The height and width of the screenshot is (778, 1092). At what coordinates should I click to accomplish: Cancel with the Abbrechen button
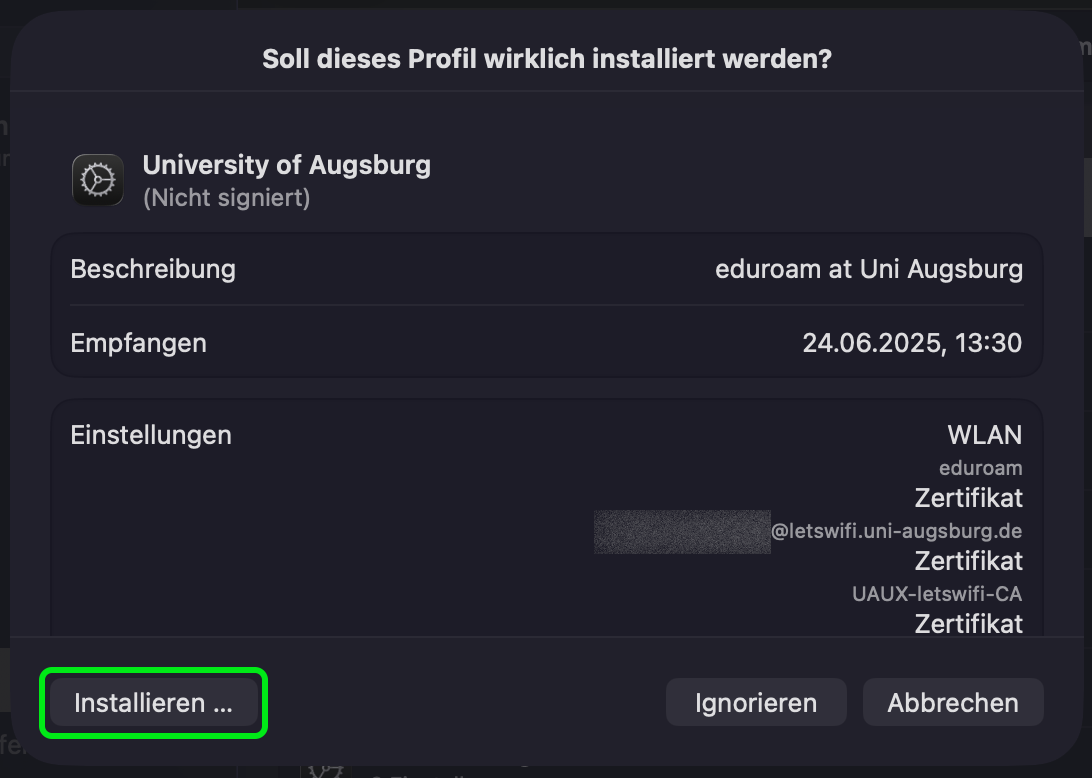(953, 703)
